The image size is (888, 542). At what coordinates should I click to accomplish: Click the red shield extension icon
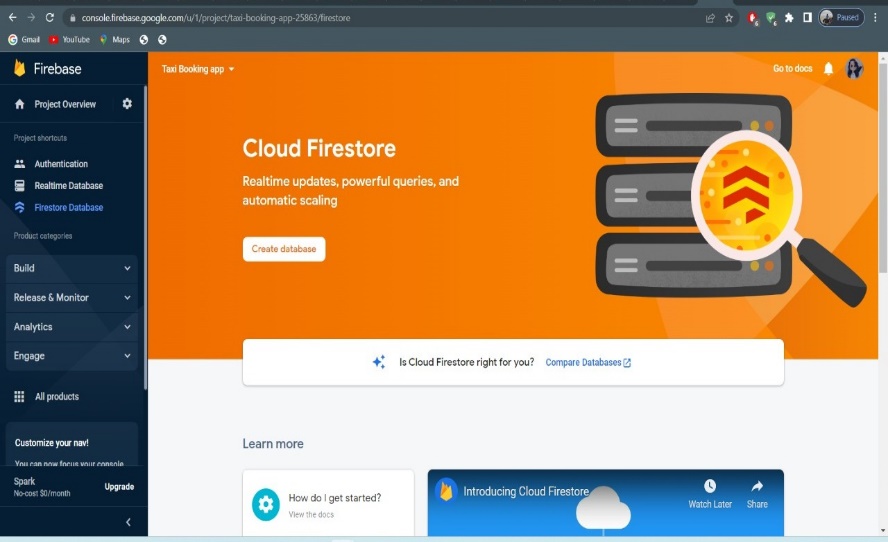point(753,18)
